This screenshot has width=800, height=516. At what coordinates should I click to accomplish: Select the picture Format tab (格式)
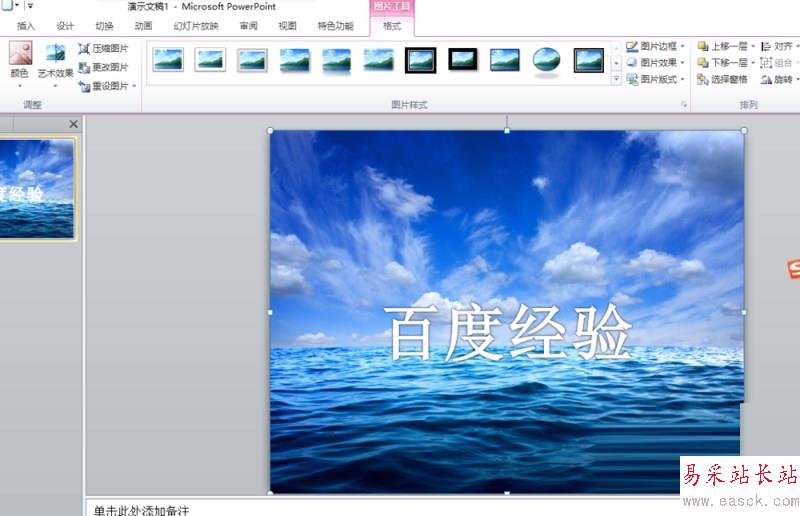392,26
